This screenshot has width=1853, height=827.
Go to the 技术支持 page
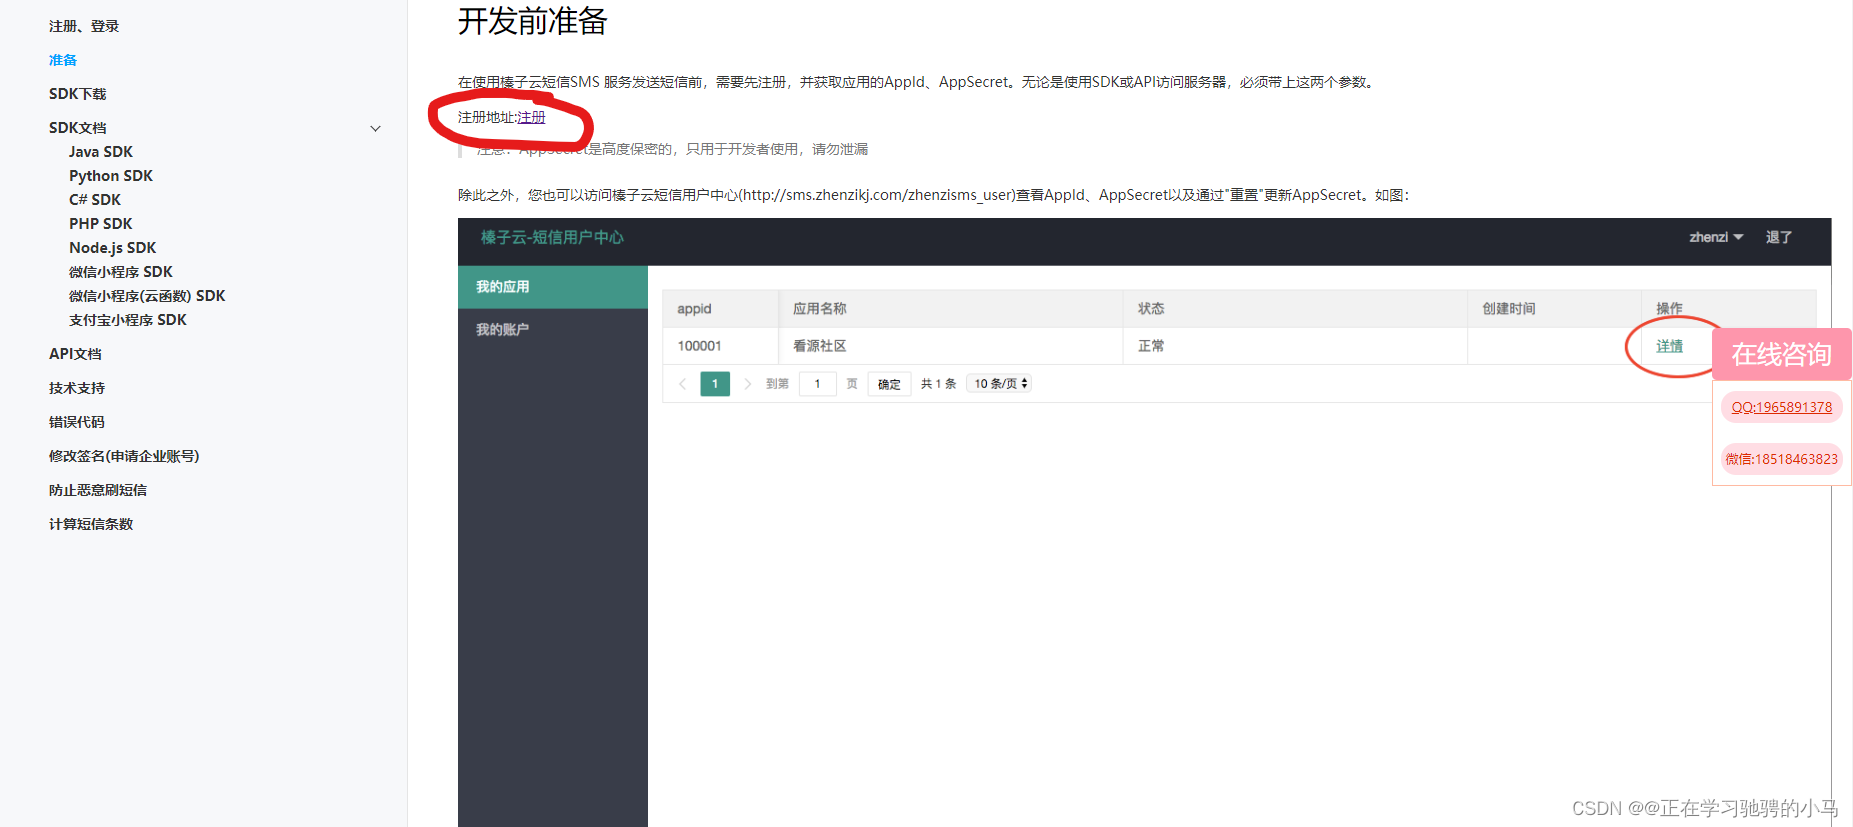[77, 388]
